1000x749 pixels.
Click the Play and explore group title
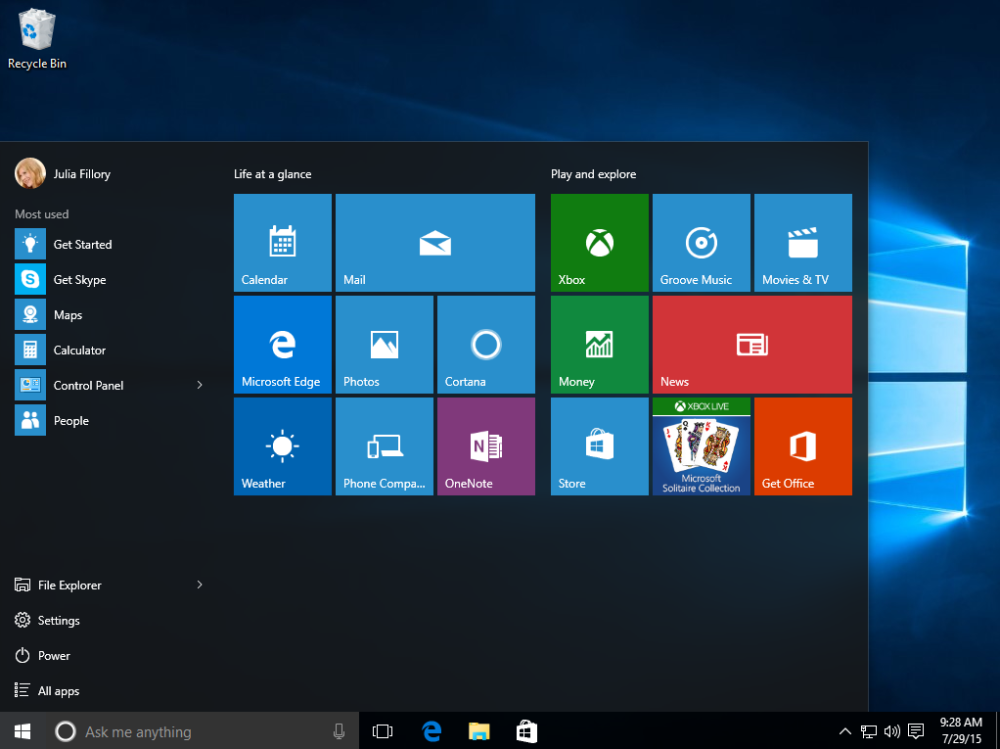pos(593,174)
